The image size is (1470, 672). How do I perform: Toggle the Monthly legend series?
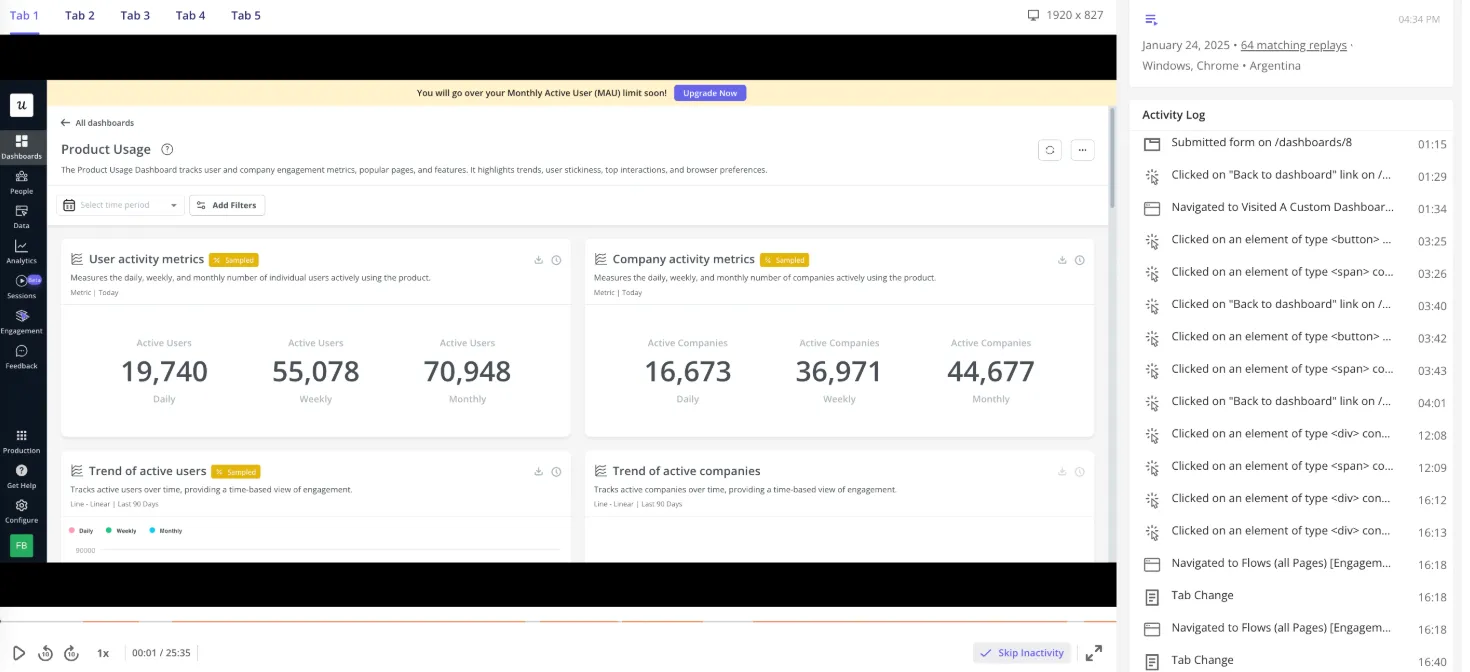pos(166,531)
